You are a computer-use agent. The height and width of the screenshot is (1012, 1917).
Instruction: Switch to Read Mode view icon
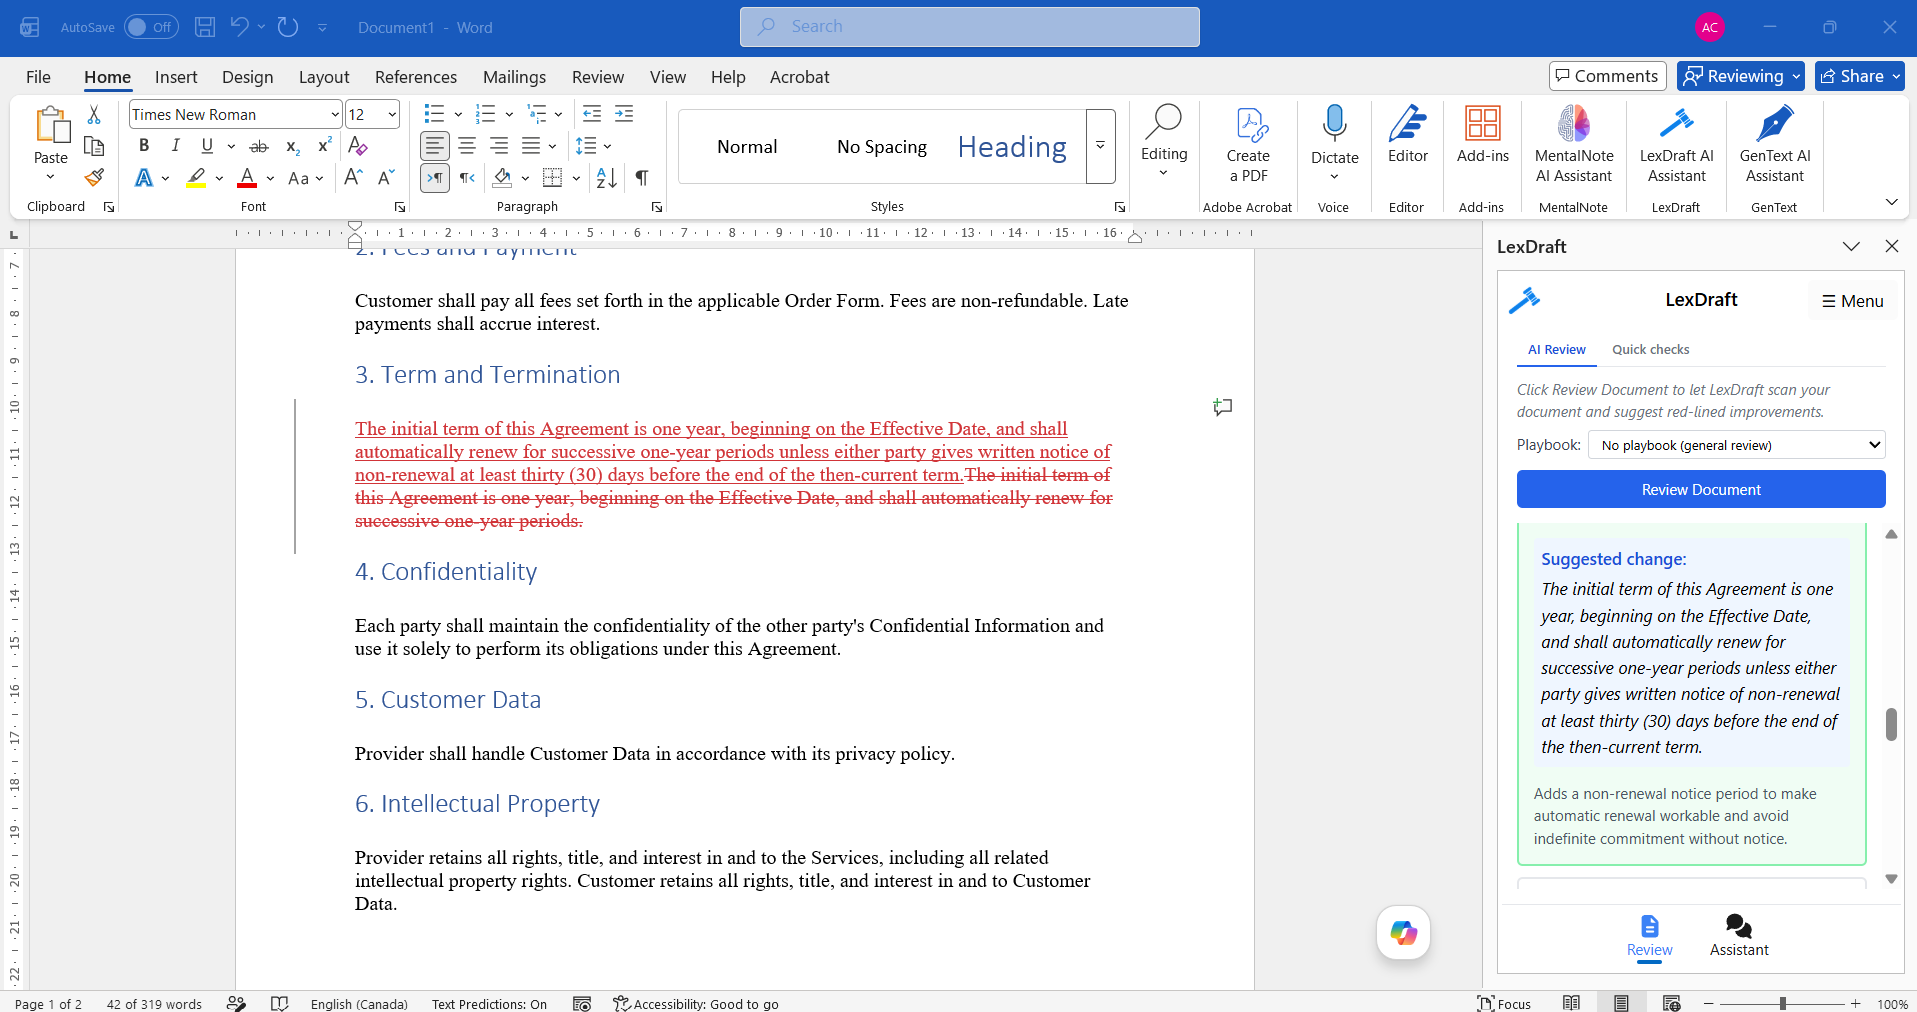tap(1572, 1003)
